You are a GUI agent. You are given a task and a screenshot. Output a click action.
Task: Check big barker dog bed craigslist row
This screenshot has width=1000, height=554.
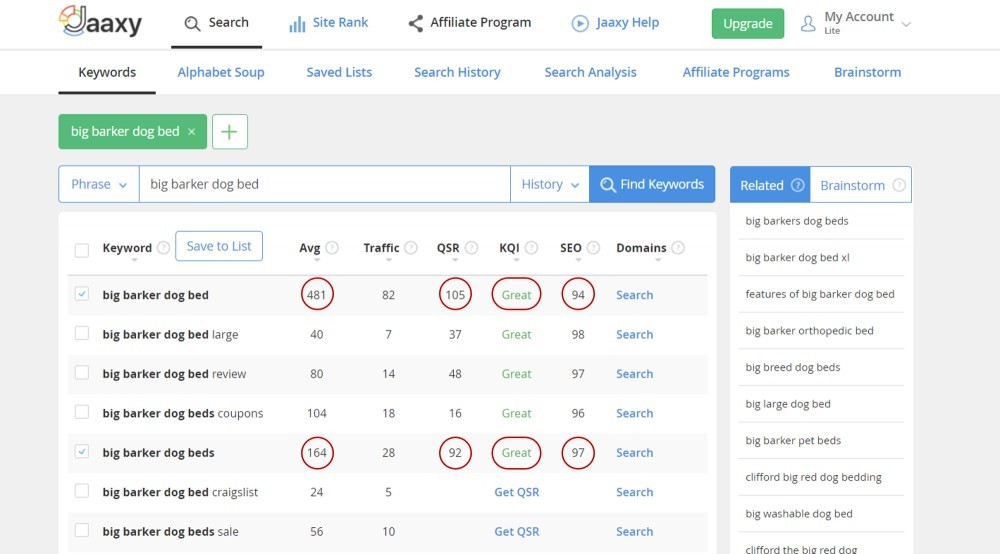click(x=82, y=491)
